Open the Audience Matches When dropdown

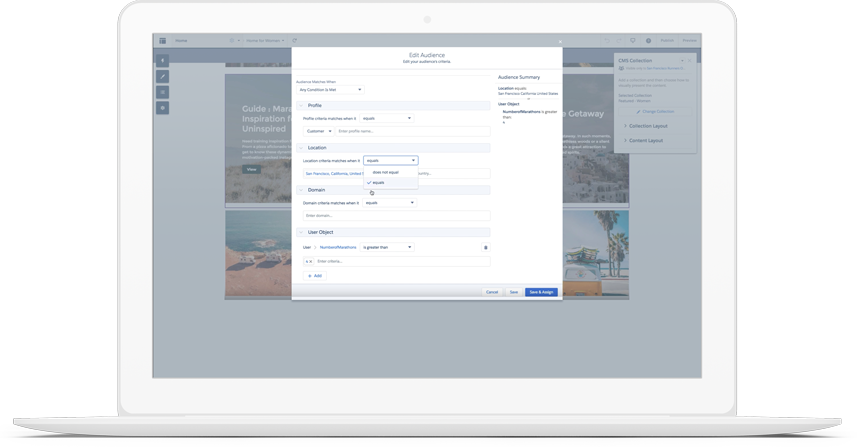point(330,90)
